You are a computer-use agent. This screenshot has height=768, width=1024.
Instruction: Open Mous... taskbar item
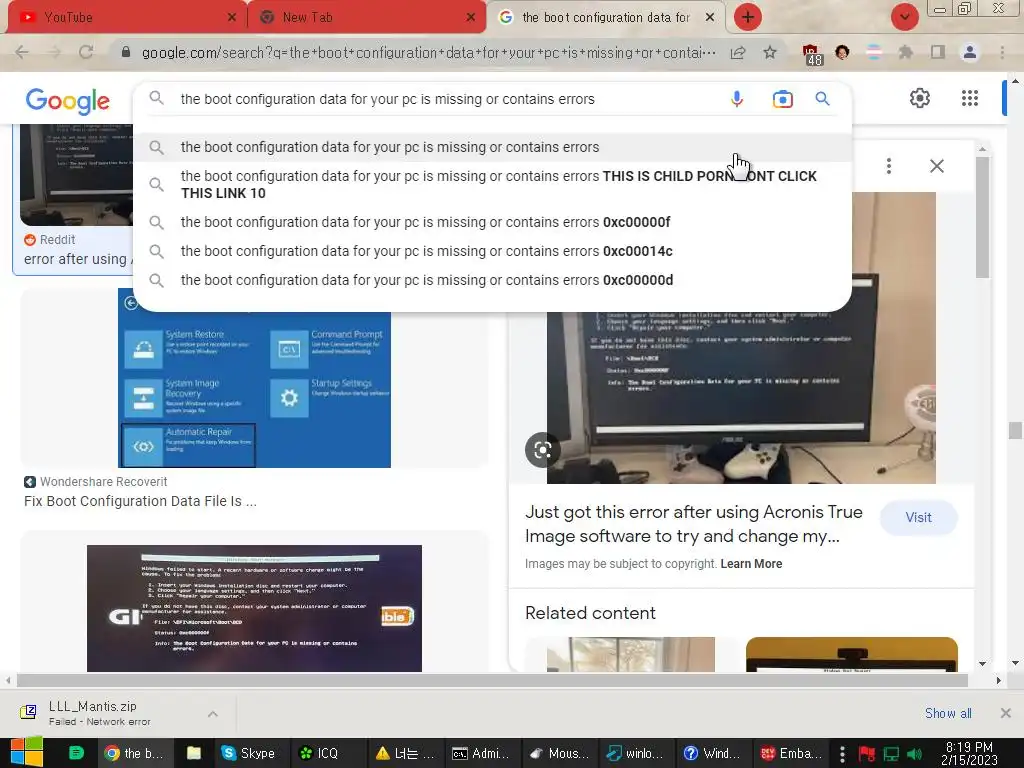[557, 753]
